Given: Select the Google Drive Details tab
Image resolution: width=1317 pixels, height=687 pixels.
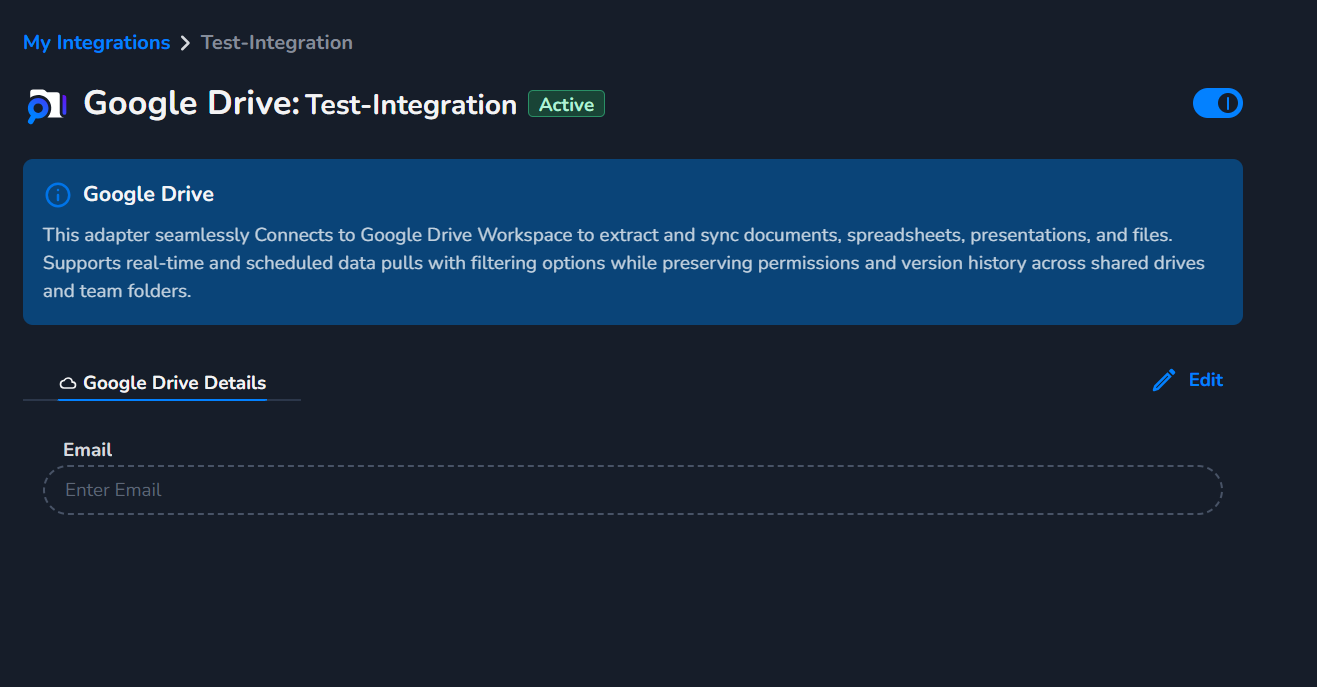Looking at the screenshot, I should point(162,383).
